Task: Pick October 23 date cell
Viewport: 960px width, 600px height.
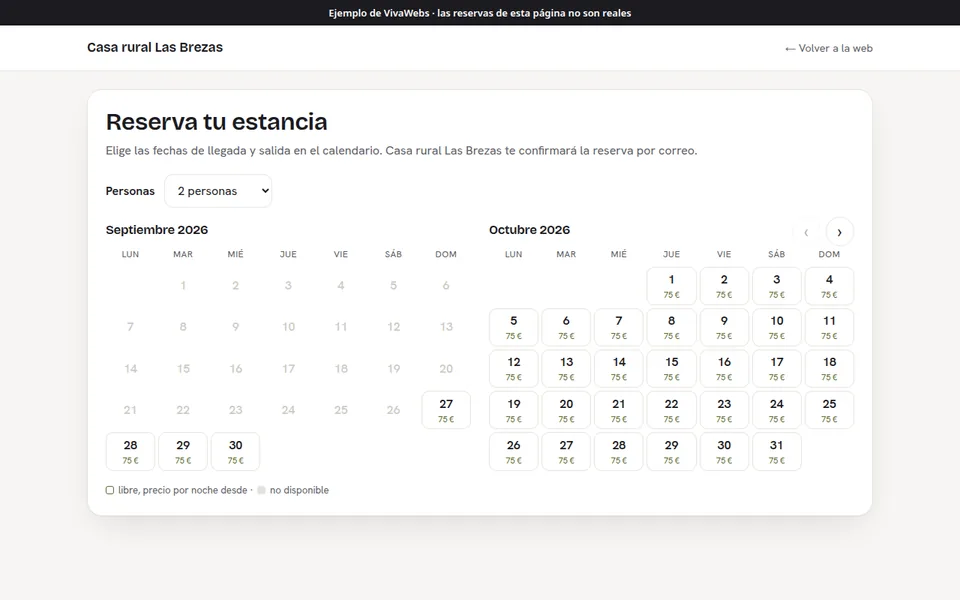Action: [x=724, y=410]
